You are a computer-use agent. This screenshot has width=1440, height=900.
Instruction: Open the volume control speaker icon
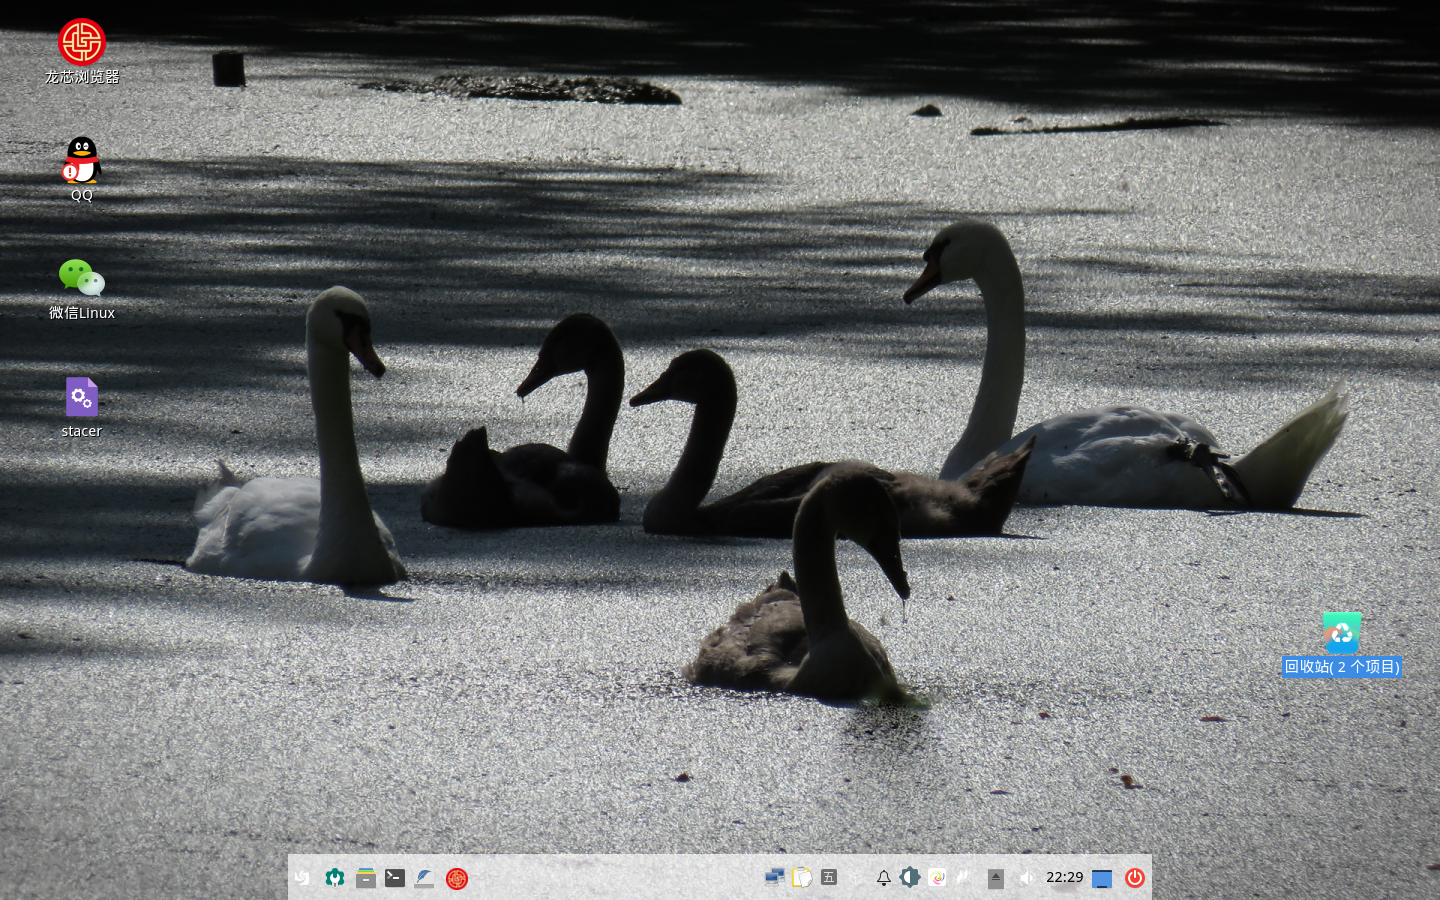pos(1026,878)
